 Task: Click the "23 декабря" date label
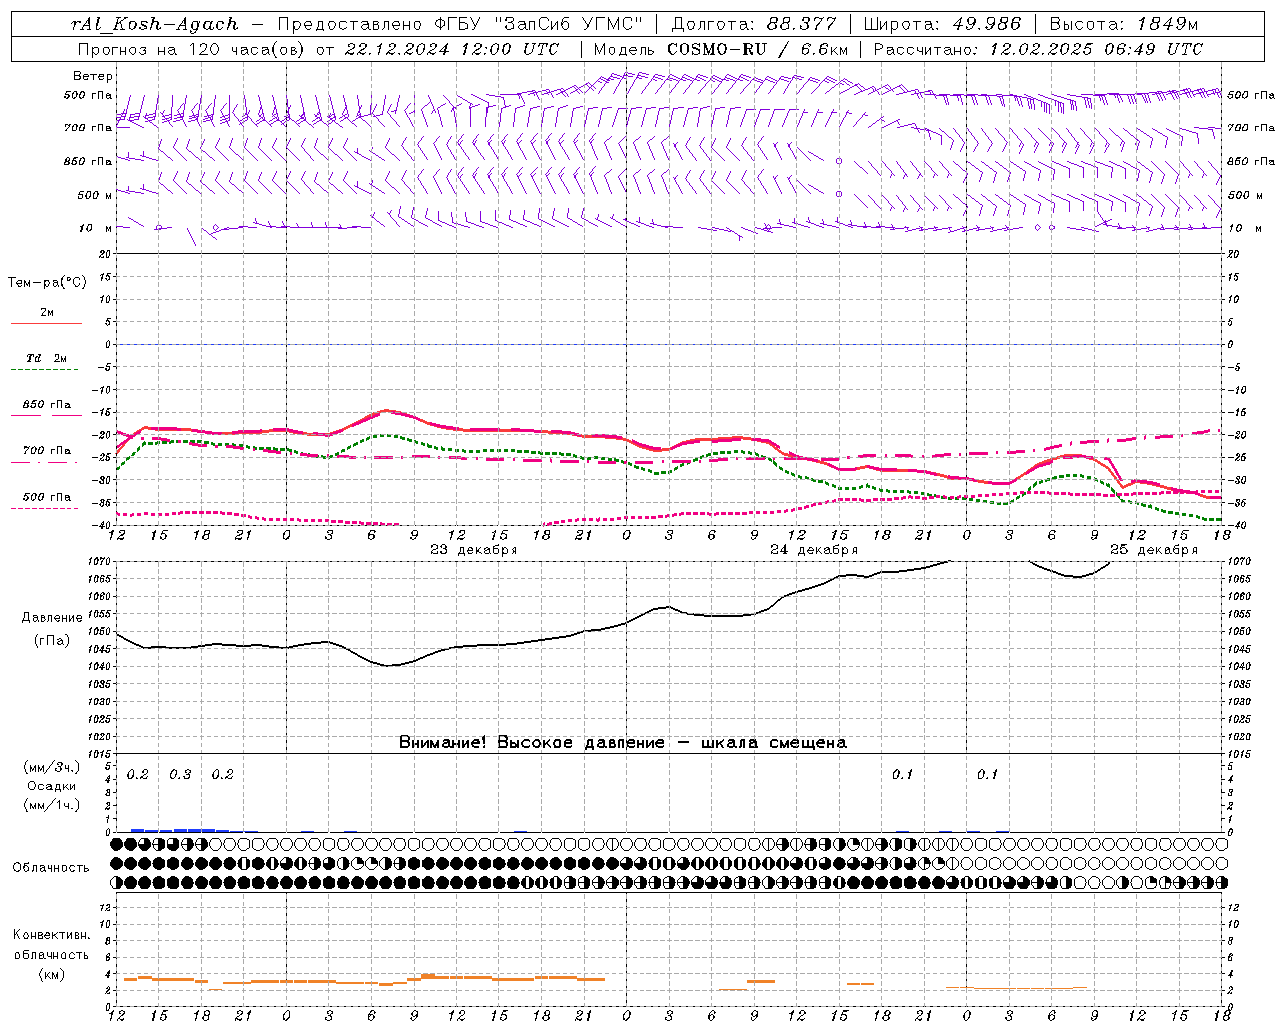[474, 550]
